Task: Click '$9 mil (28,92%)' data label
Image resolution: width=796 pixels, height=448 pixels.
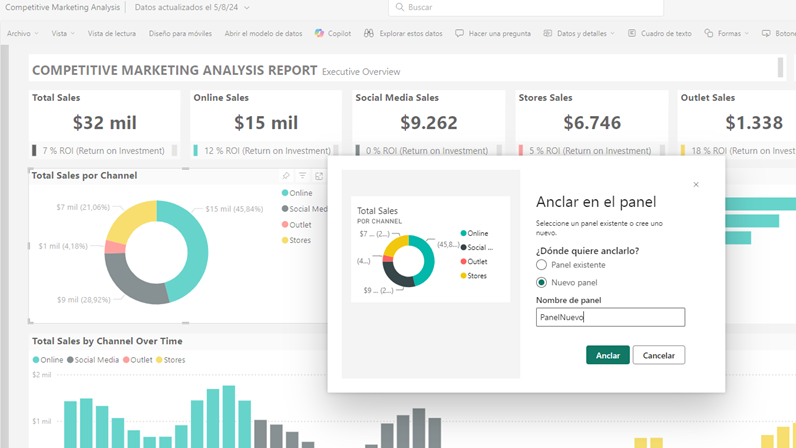Action: (x=84, y=300)
